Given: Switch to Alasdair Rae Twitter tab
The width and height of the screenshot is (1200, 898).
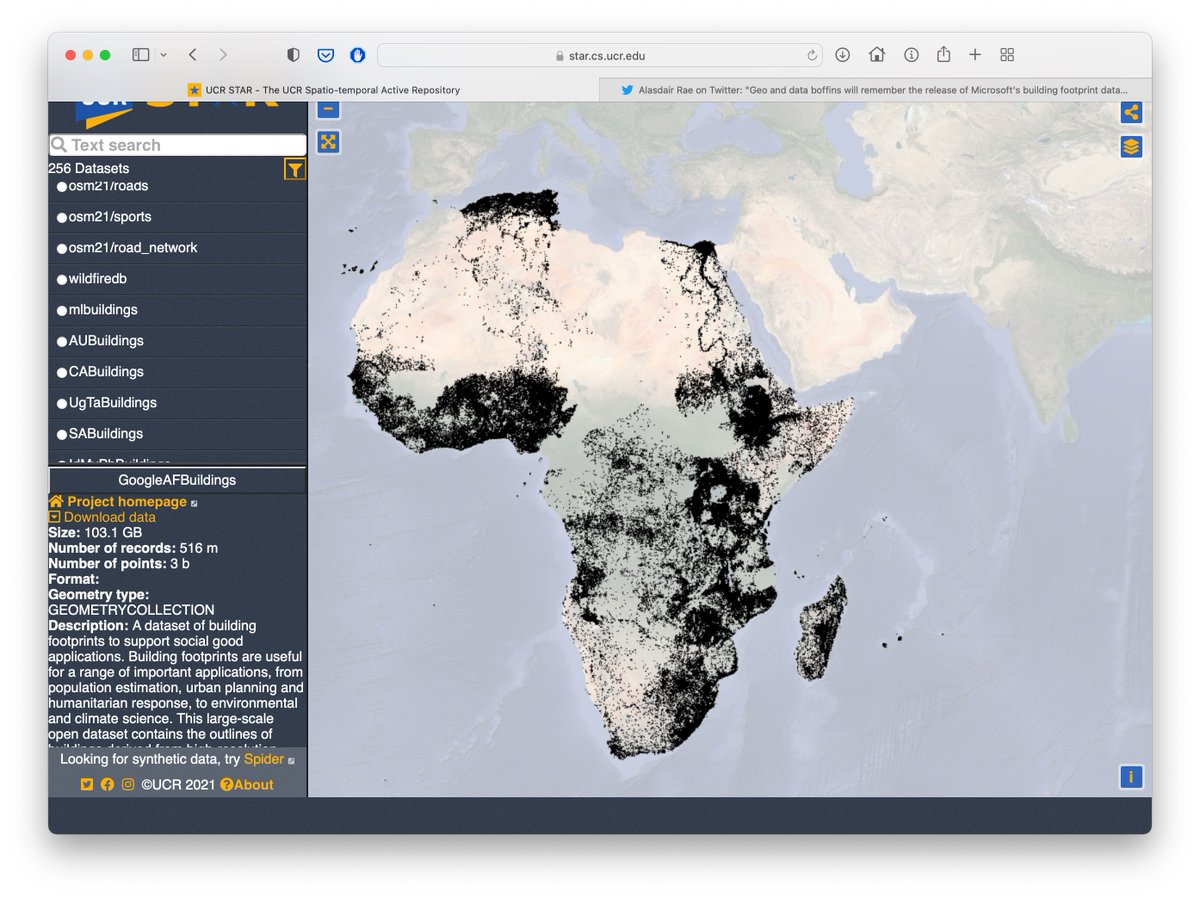Looking at the screenshot, I should [875, 89].
